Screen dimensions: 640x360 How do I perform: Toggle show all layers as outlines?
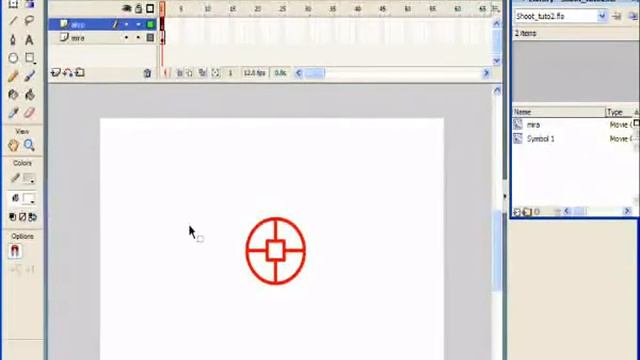click(150, 8)
